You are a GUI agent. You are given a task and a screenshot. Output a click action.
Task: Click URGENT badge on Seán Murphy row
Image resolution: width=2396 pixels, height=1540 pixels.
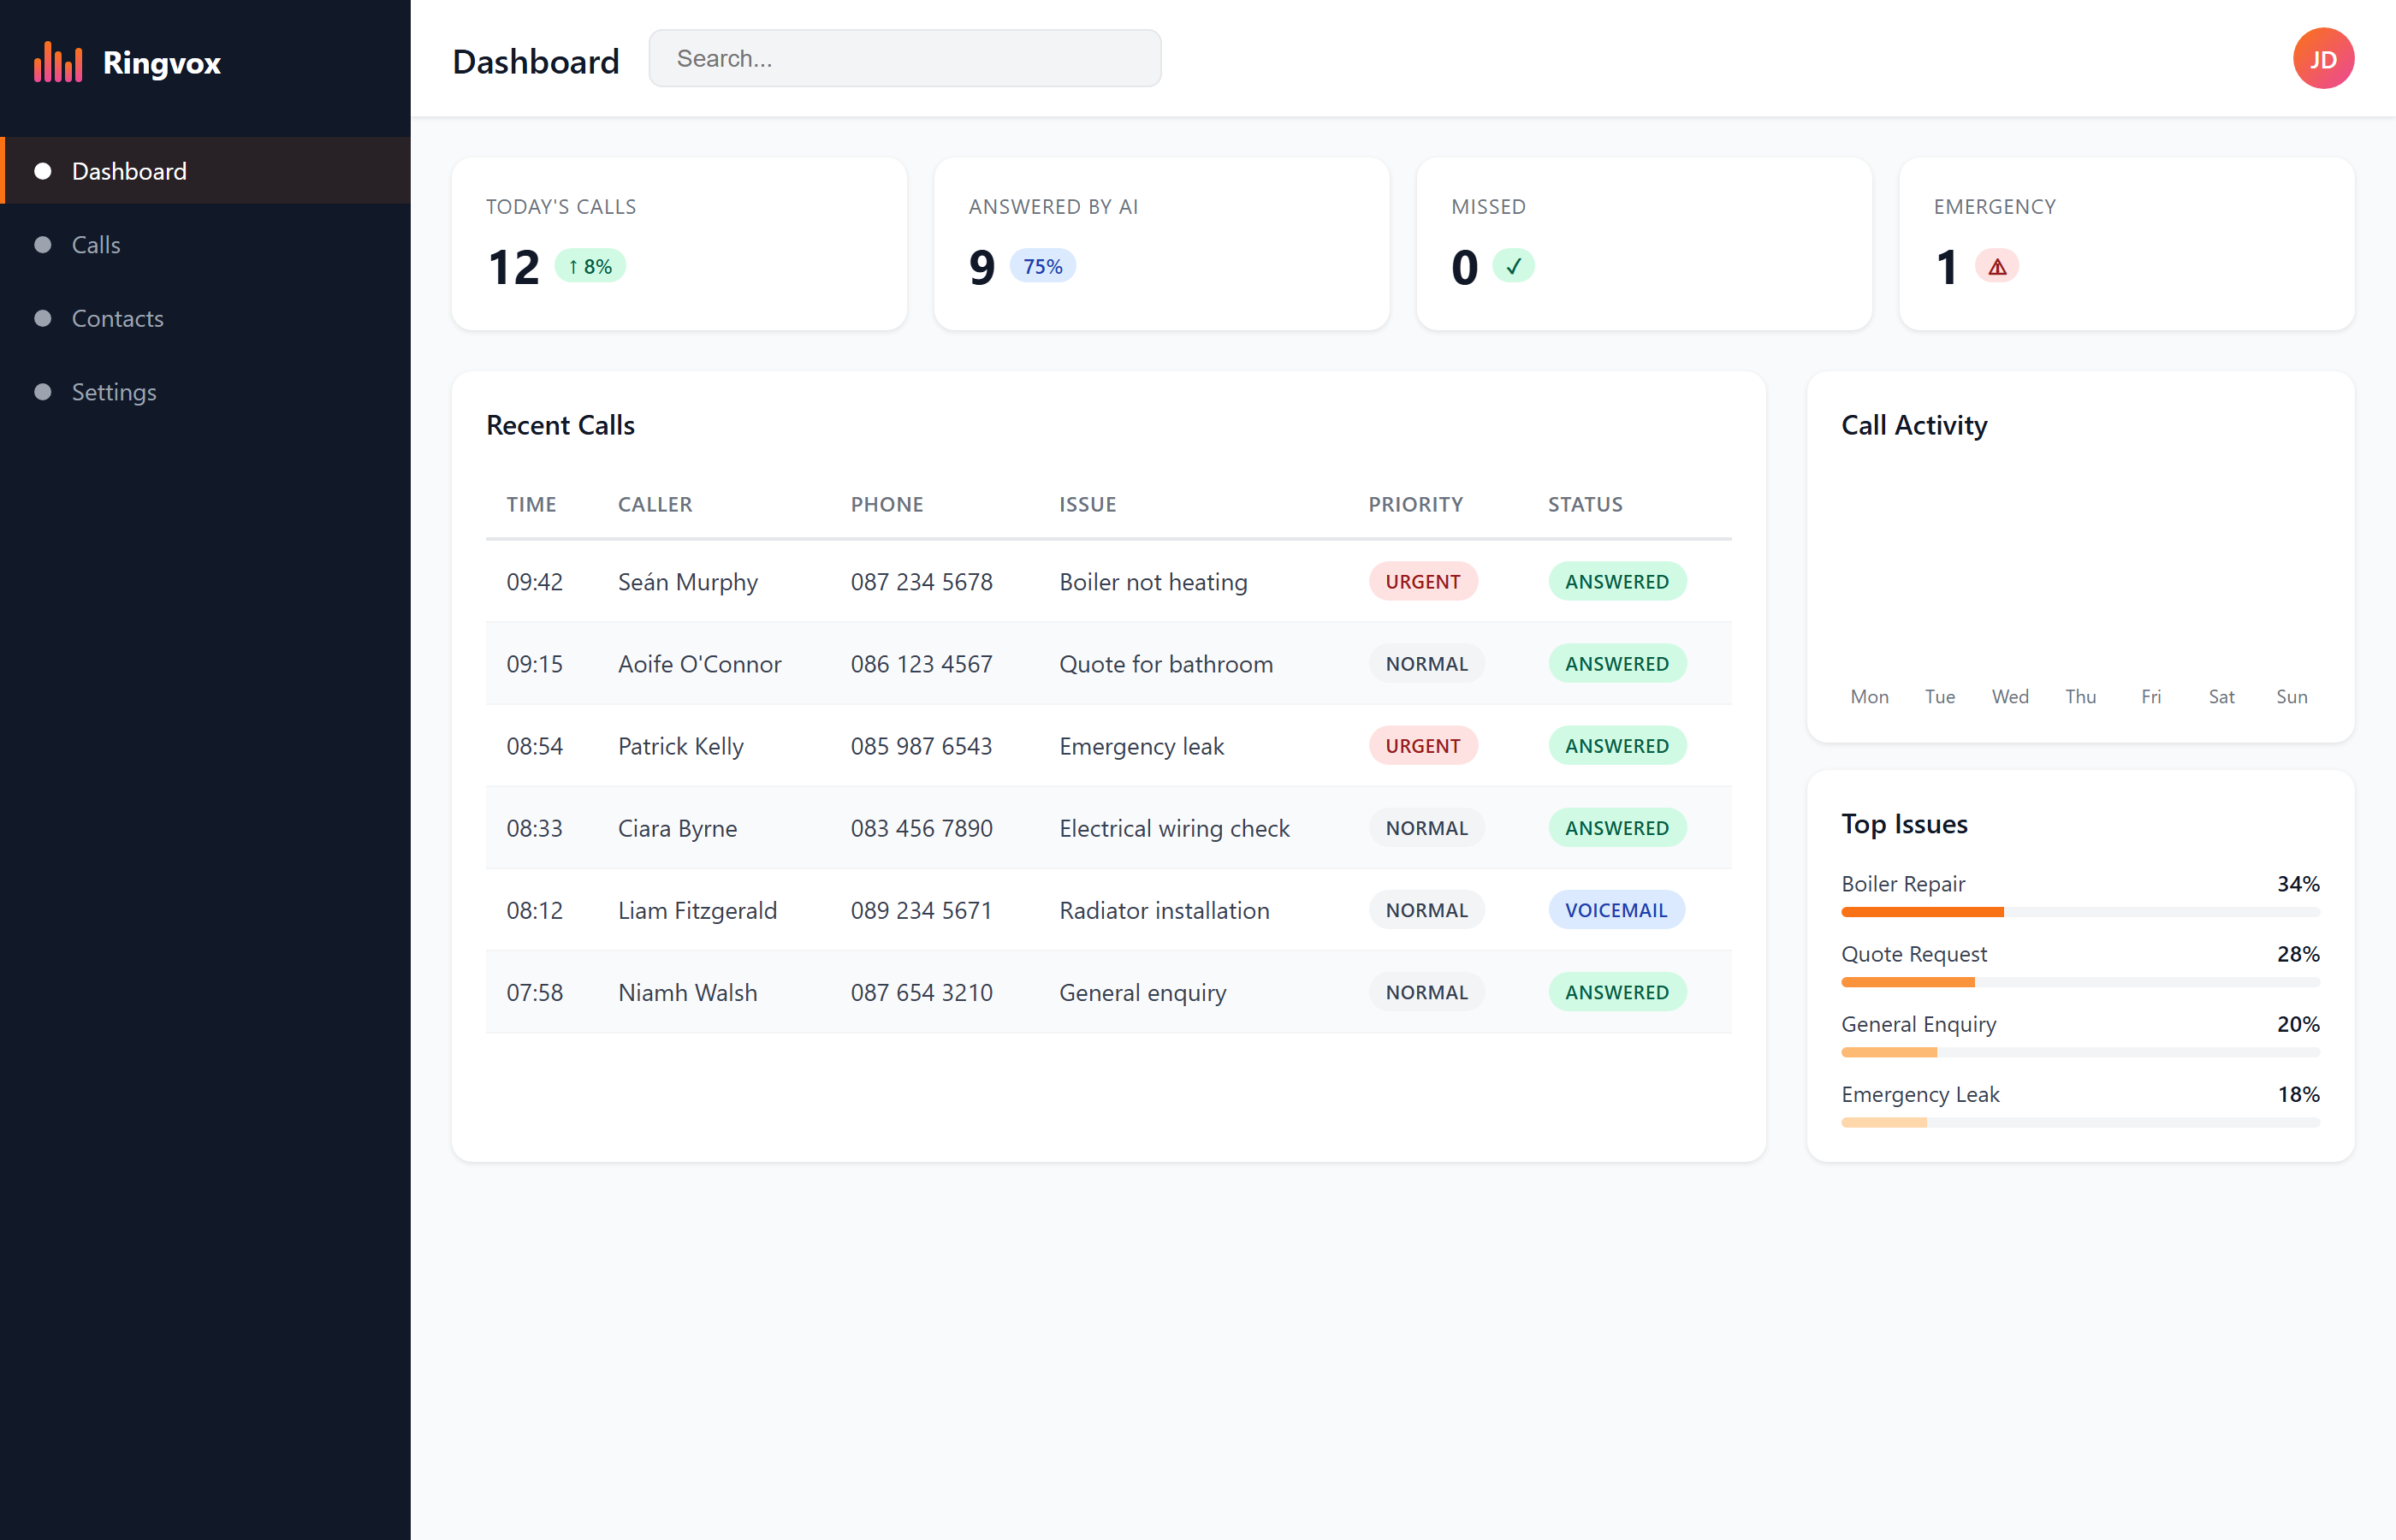tap(1422, 582)
